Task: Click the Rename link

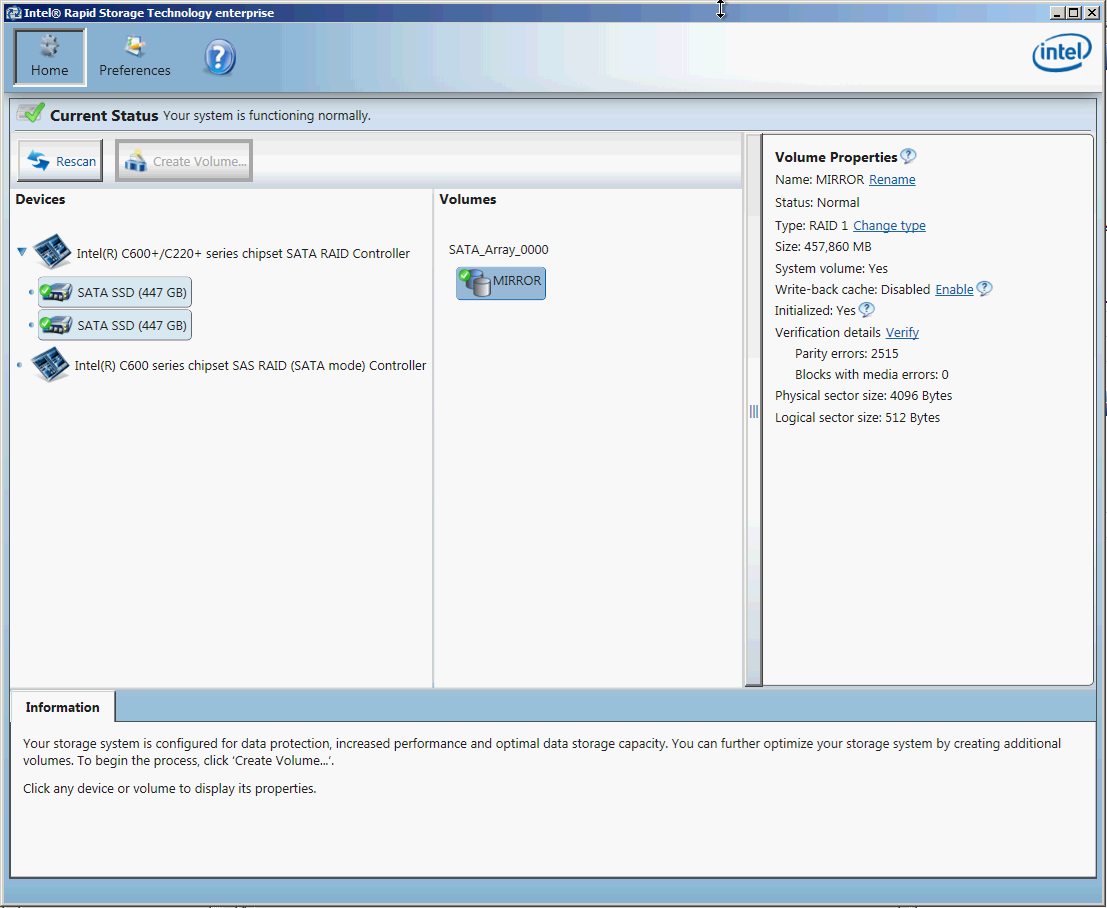Action: [x=892, y=179]
